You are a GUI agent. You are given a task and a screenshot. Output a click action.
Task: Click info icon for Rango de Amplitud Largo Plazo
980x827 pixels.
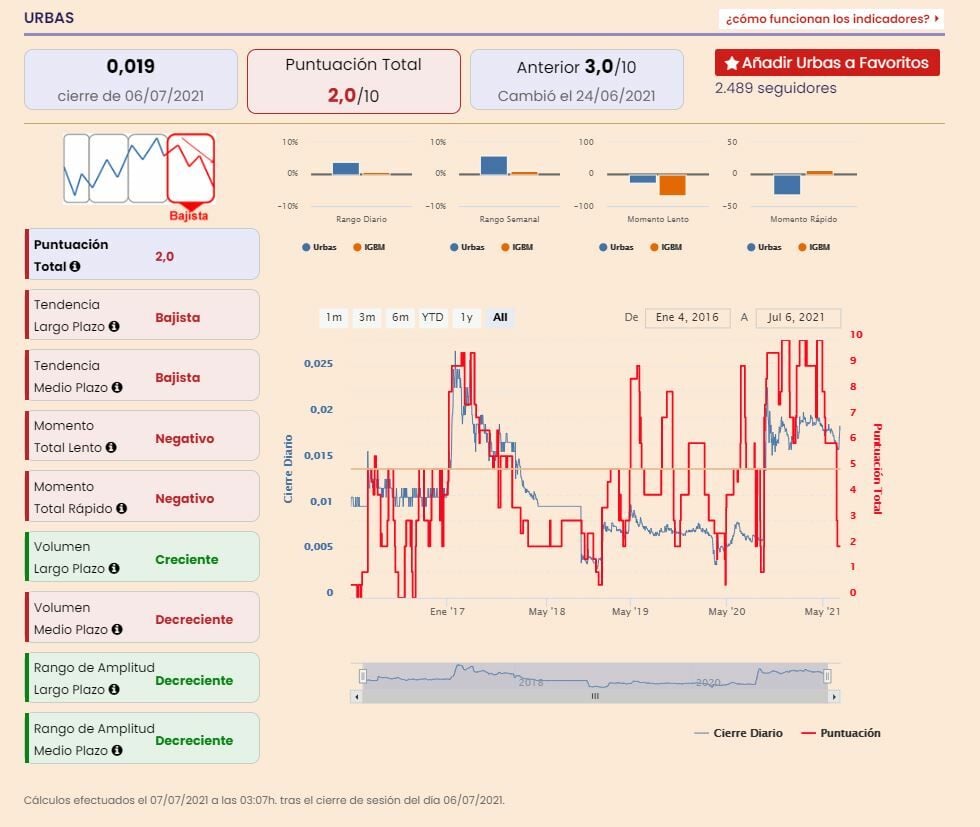click(114, 689)
